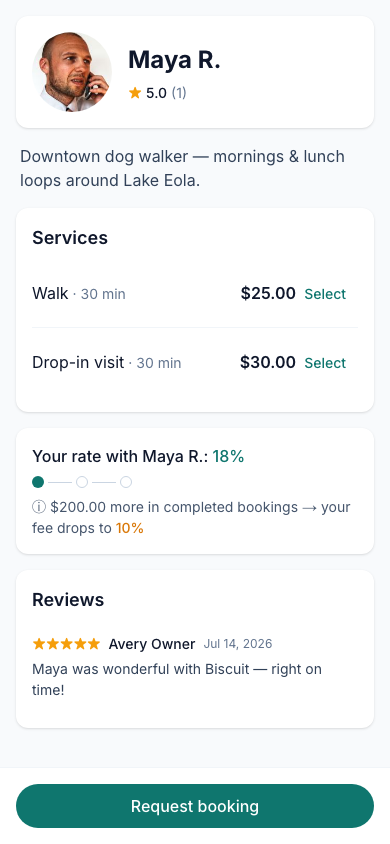Click the (1) review count
The width and height of the screenshot is (390, 844).
pyautogui.click(x=179, y=93)
